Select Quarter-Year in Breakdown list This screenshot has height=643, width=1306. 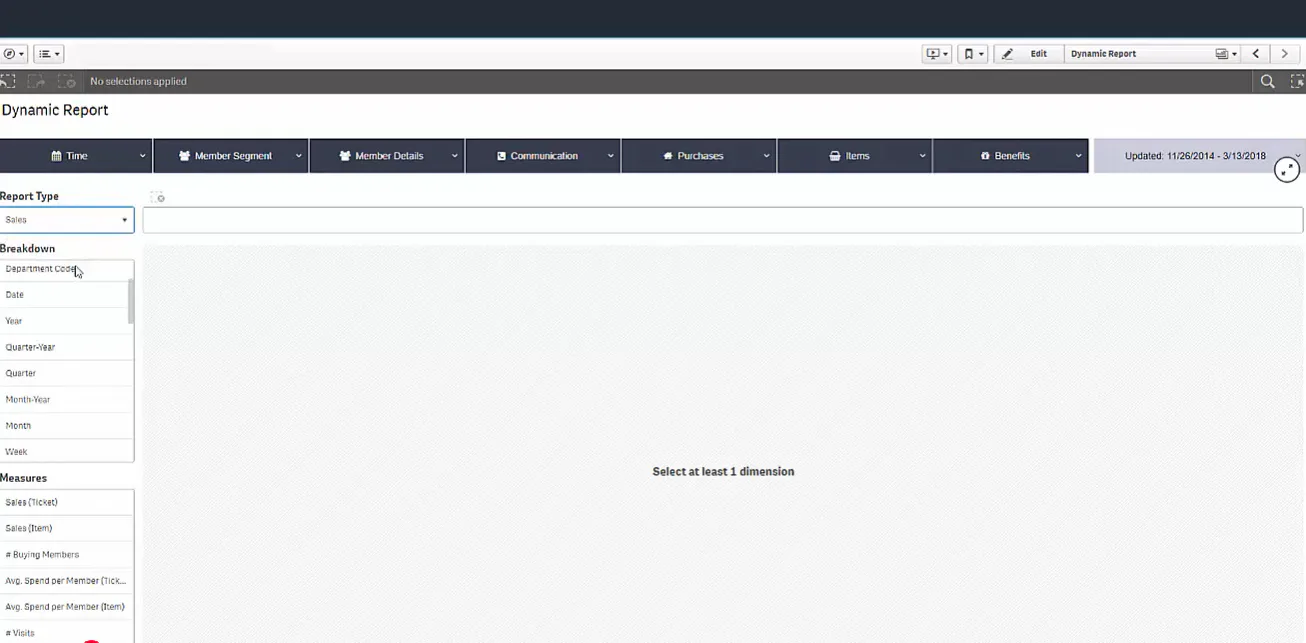64,347
